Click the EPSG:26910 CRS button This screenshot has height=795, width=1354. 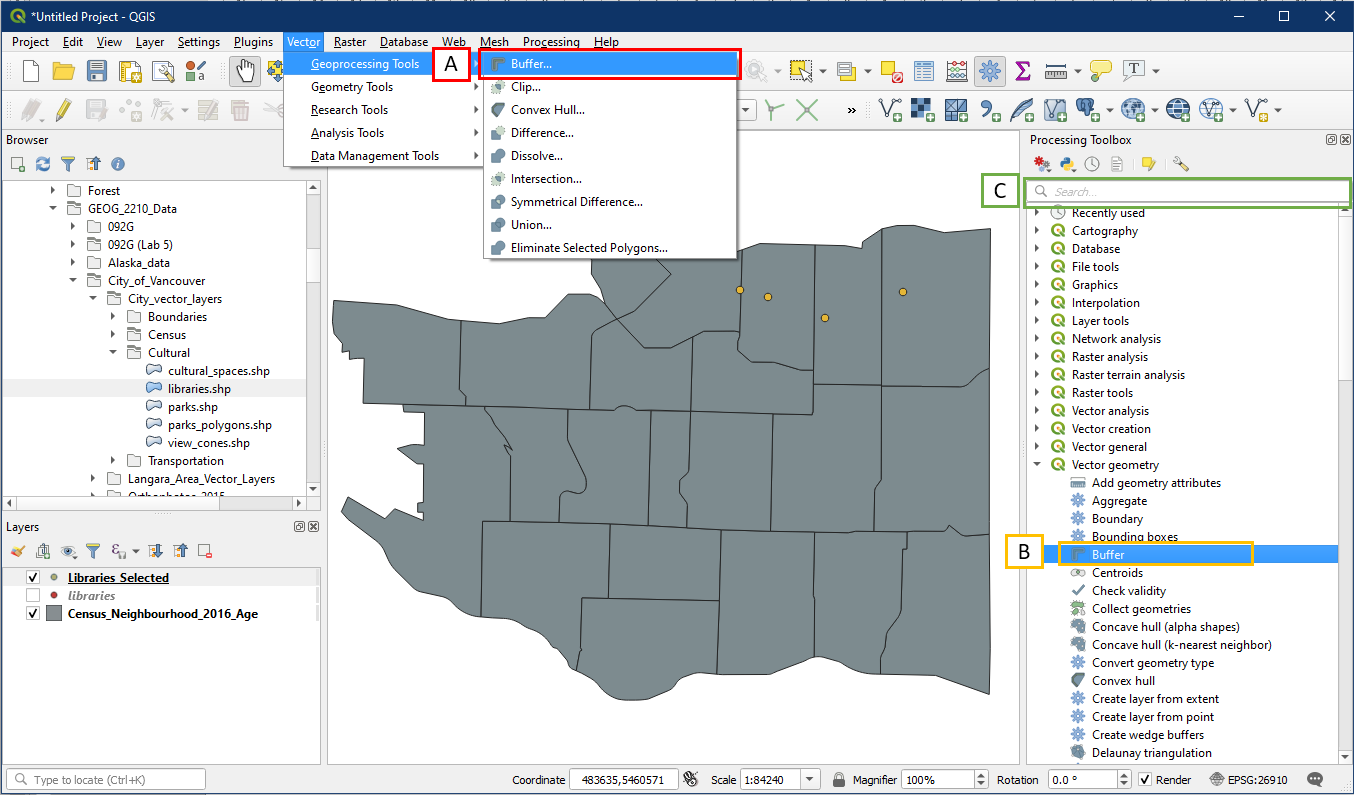[x=1248, y=780]
